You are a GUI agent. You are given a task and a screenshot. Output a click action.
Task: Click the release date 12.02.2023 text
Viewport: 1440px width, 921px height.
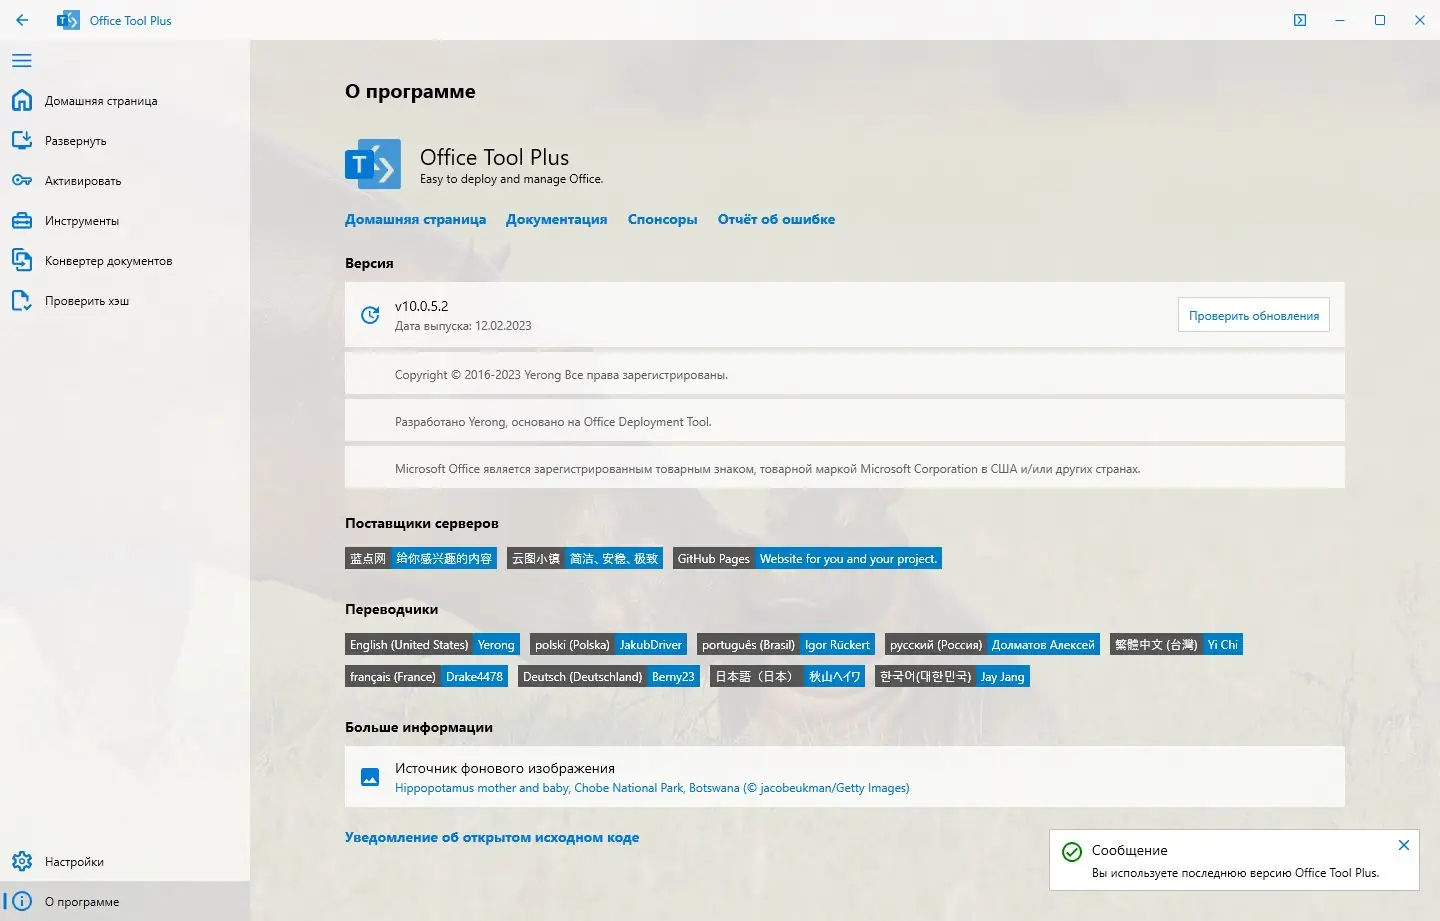pyautogui.click(x=463, y=326)
